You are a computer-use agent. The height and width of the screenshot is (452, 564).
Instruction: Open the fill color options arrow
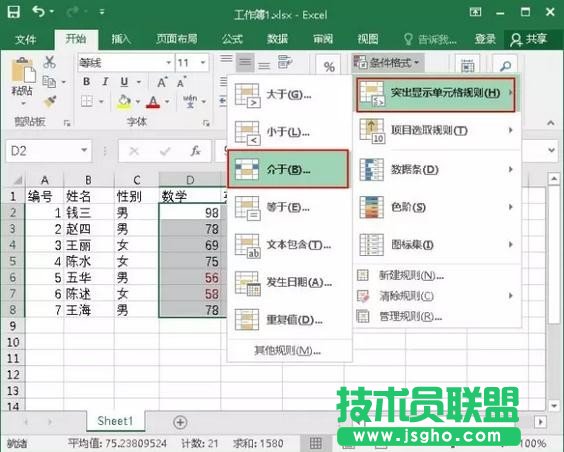pos(137,102)
